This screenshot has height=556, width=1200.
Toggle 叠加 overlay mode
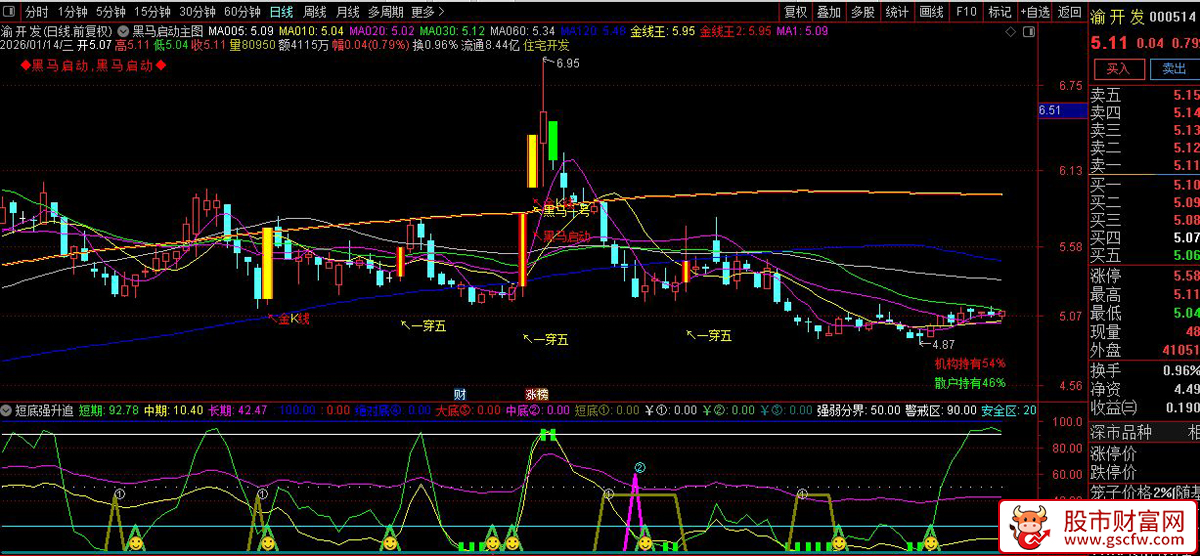coord(828,12)
